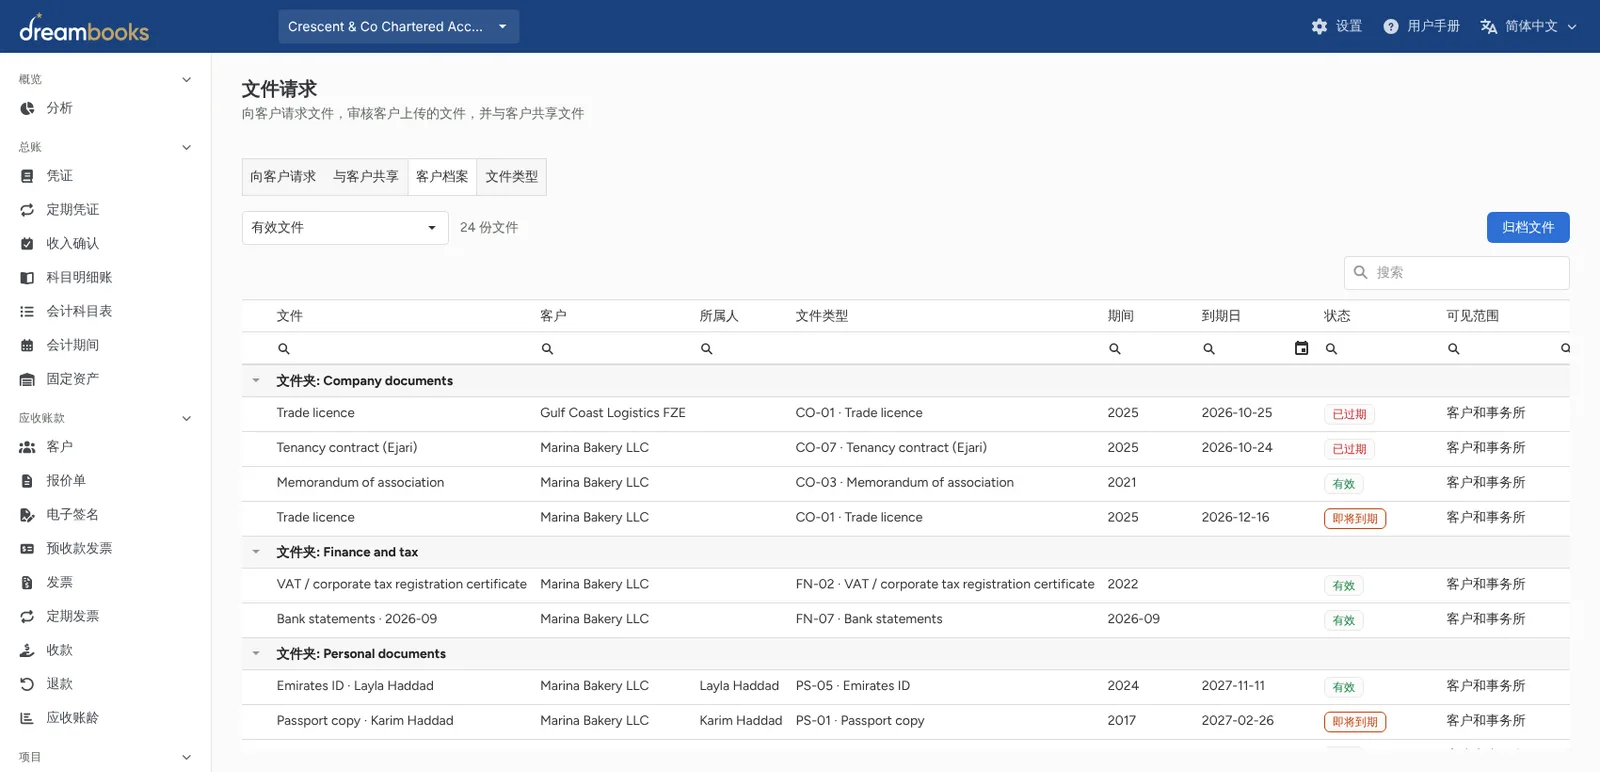Open the 应收账龄 aging report link
The width and height of the screenshot is (1600, 772).
coord(73,718)
